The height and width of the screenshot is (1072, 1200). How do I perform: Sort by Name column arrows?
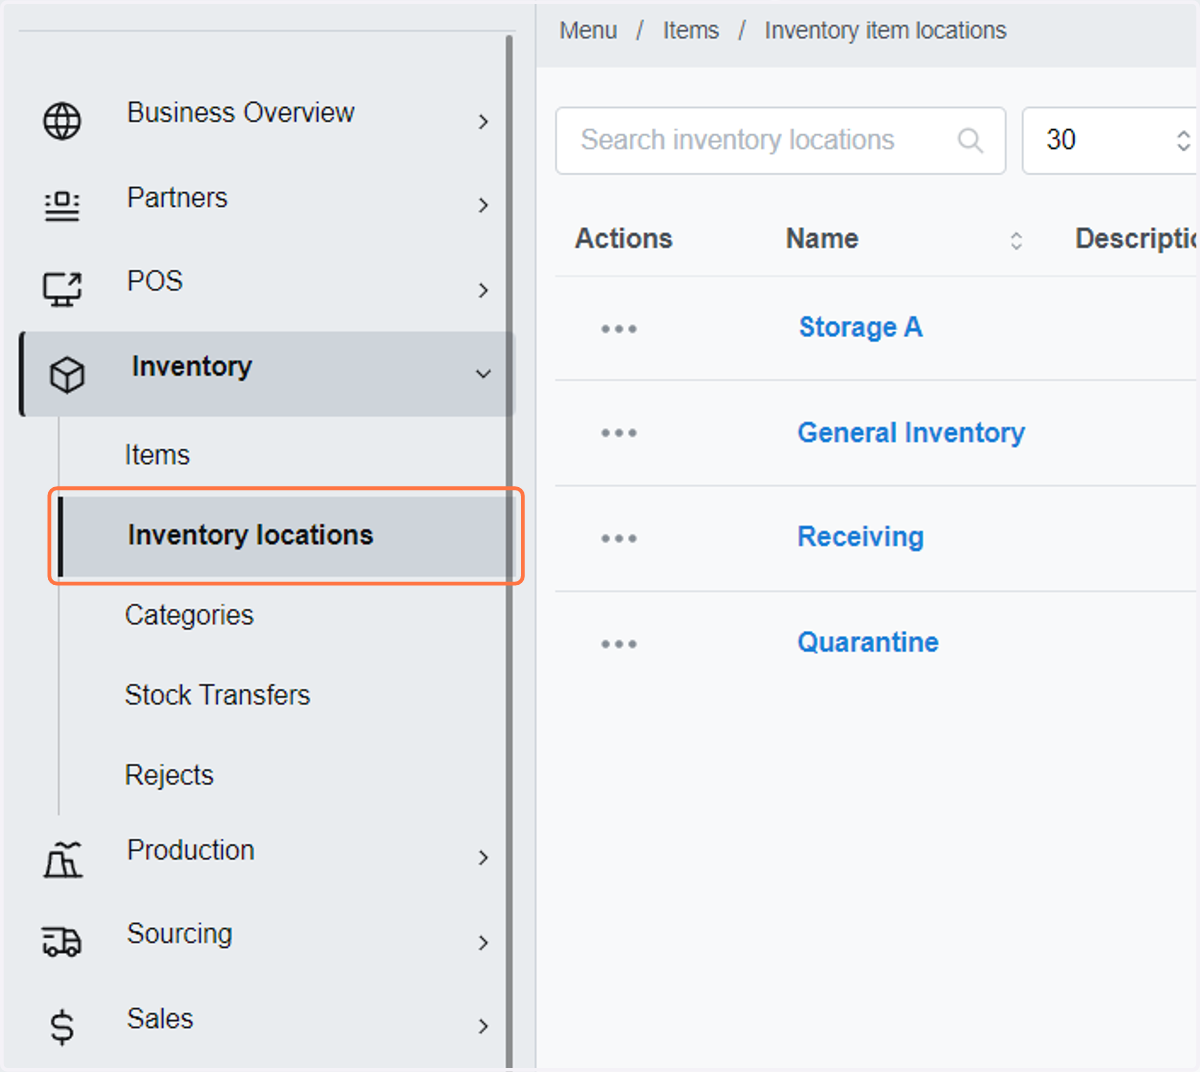(1016, 240)
